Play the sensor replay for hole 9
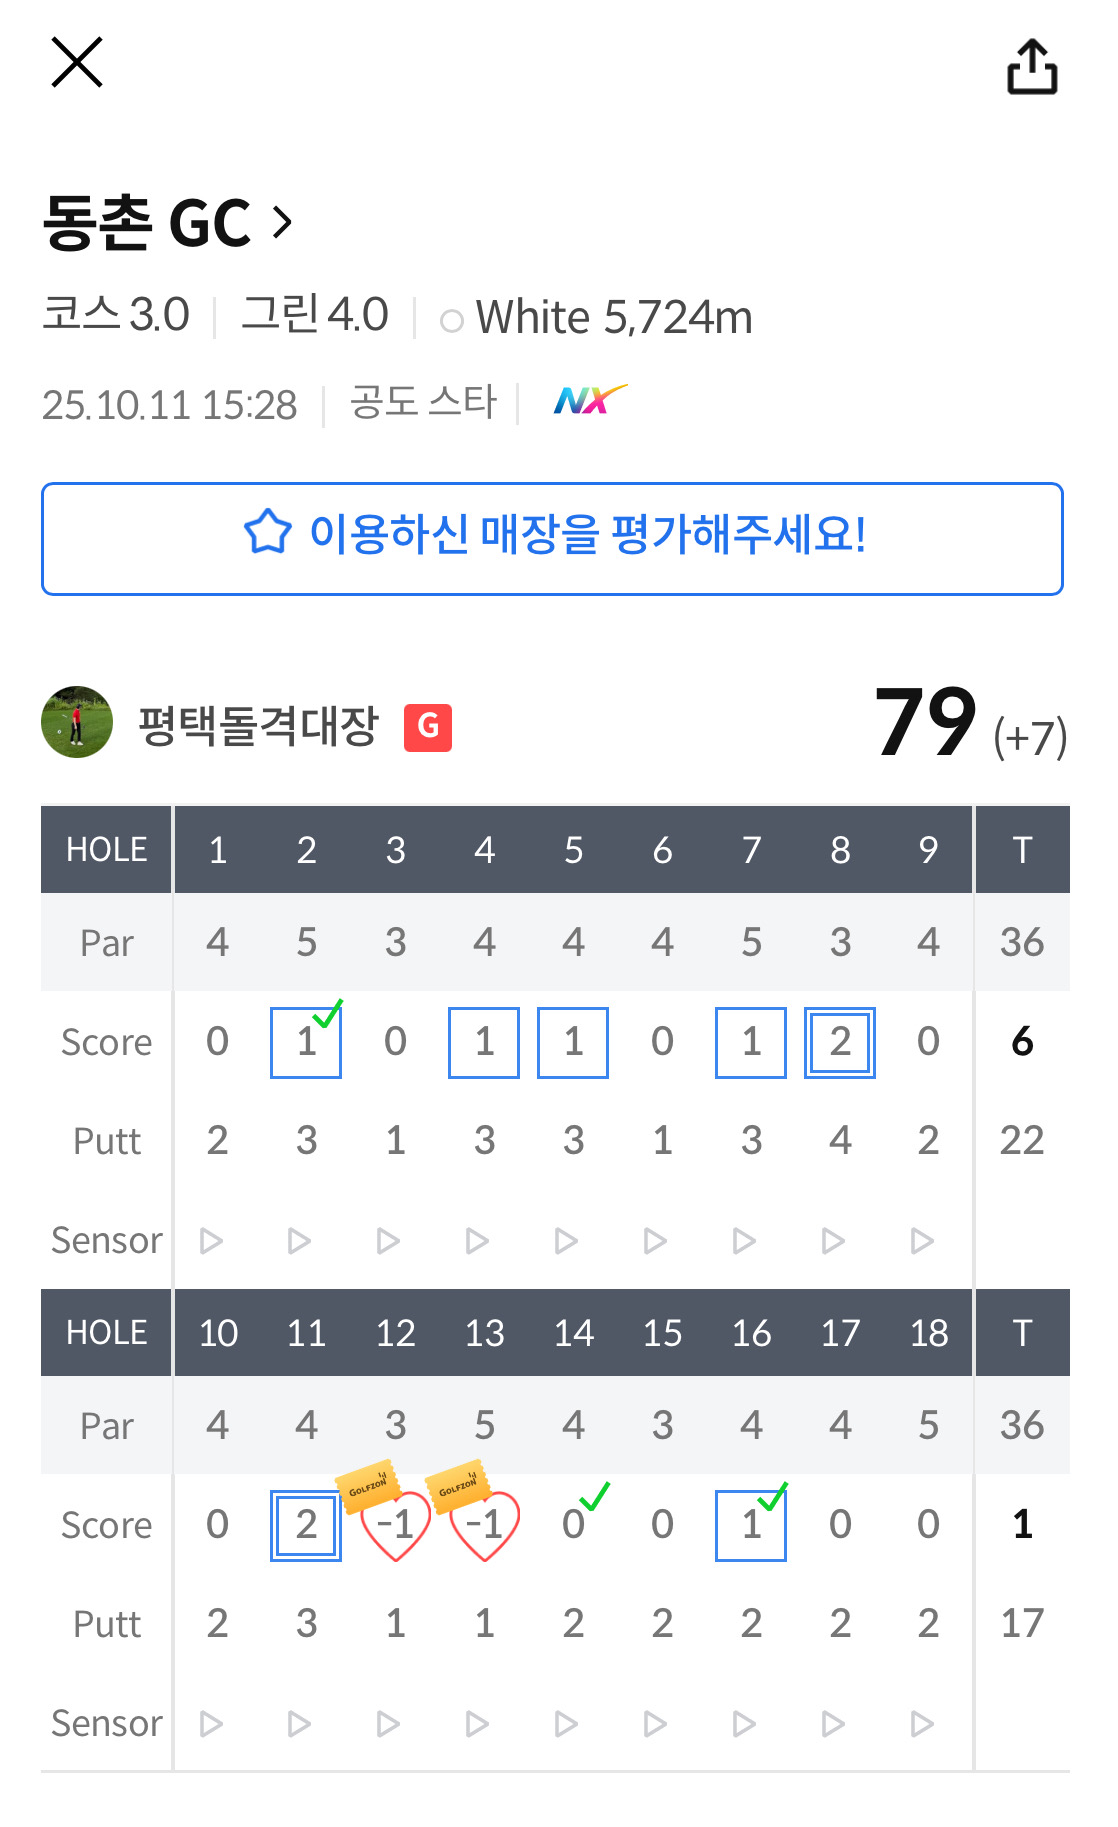 point(922,1241)
